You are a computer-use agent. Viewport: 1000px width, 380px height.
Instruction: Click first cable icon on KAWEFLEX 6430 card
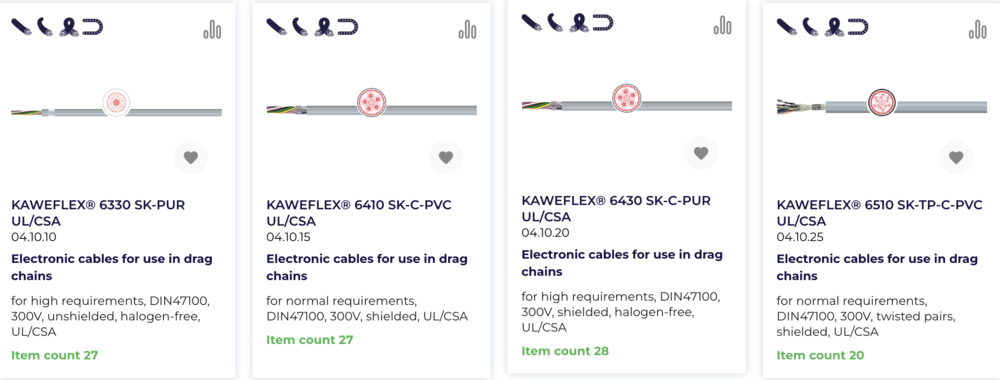(x=531, y=22)
